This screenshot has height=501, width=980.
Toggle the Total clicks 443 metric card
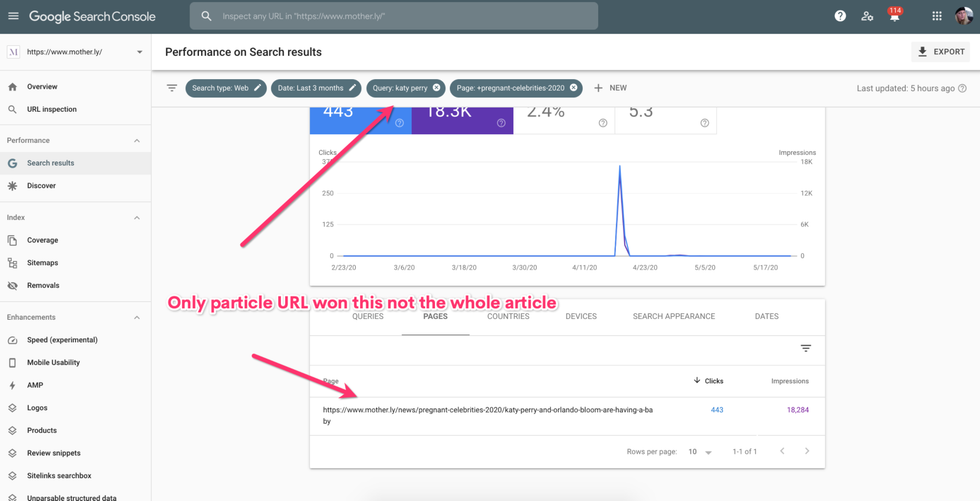[360, 117]
